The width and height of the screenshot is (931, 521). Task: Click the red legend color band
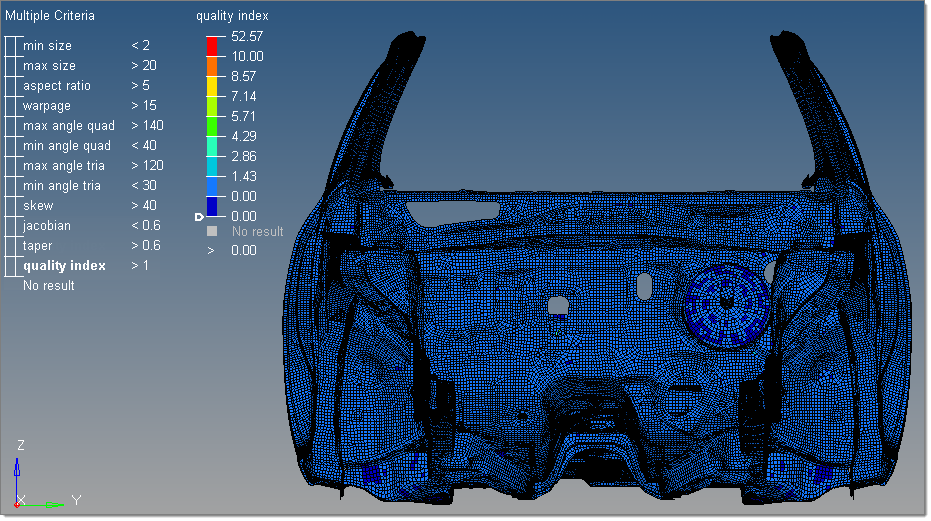[212, 45]
